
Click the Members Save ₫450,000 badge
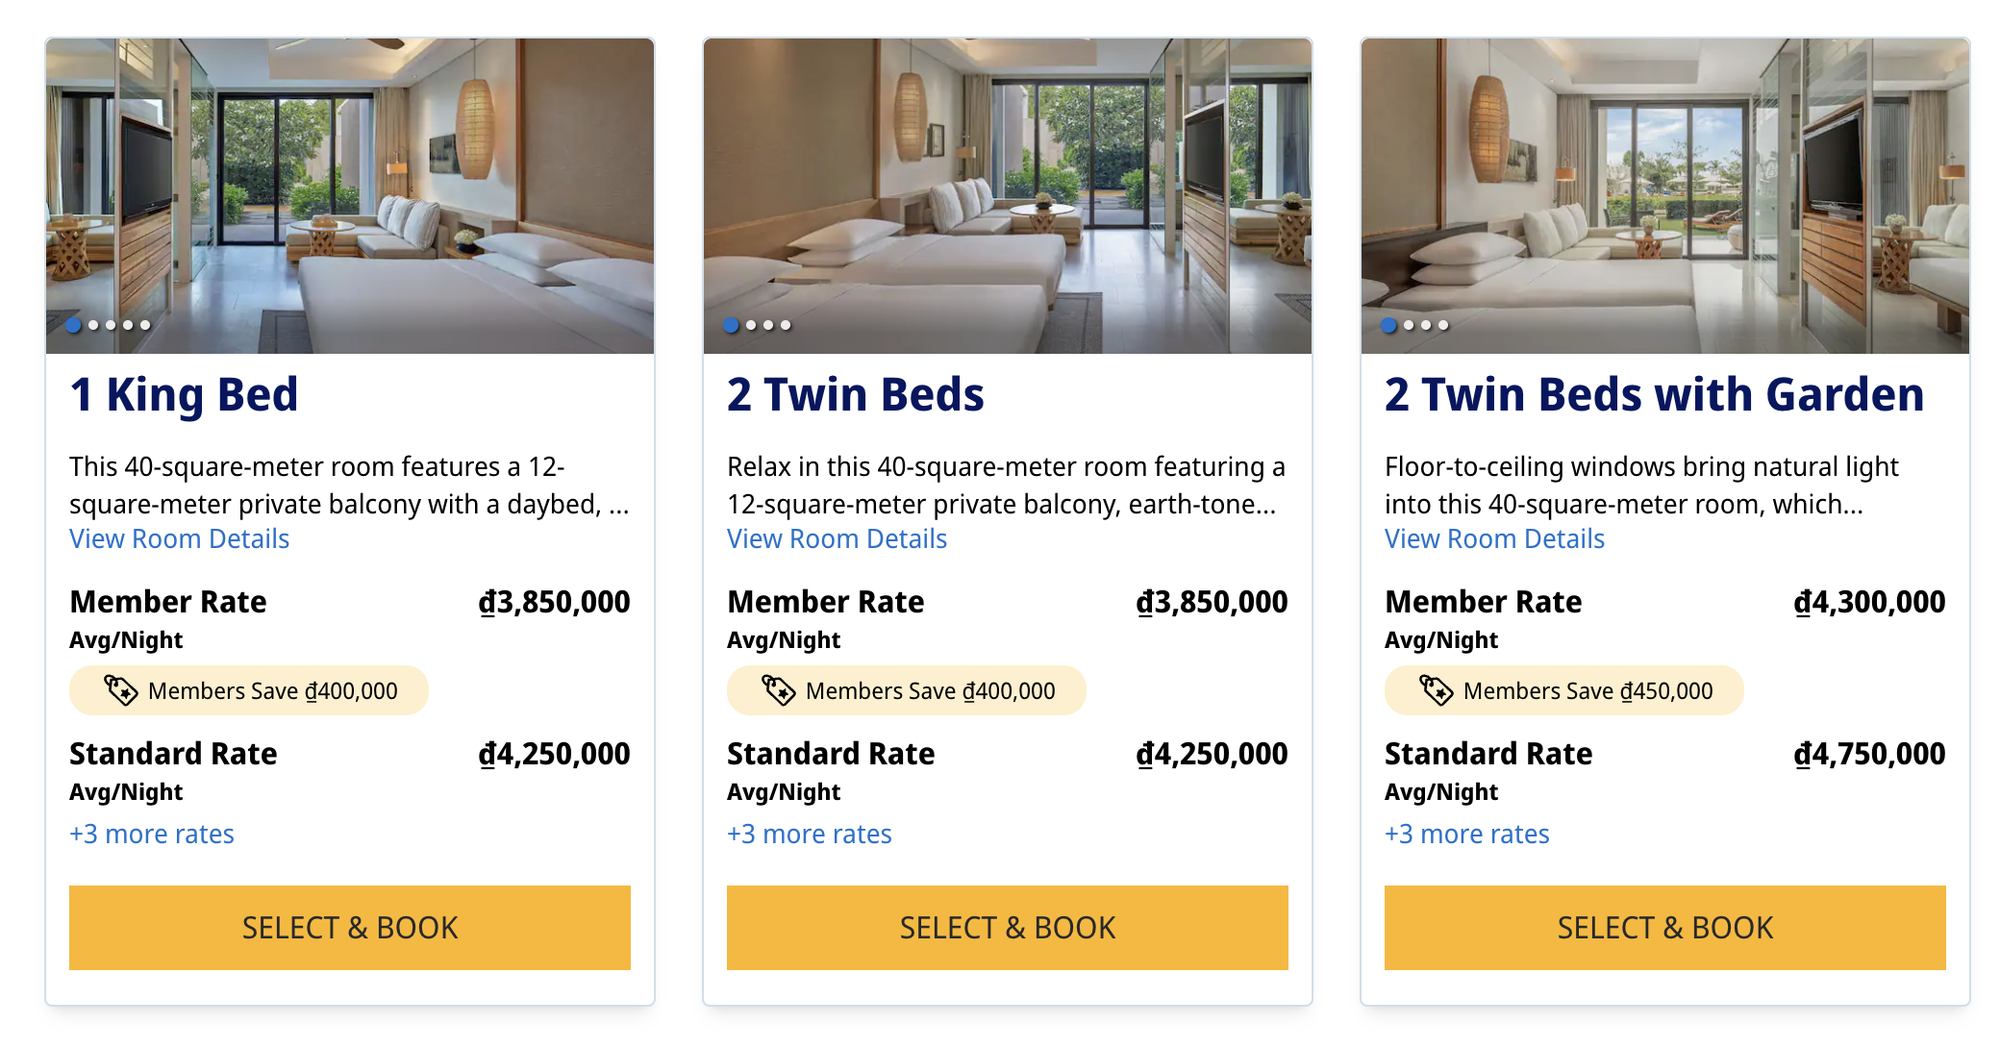click(1564, 691)
